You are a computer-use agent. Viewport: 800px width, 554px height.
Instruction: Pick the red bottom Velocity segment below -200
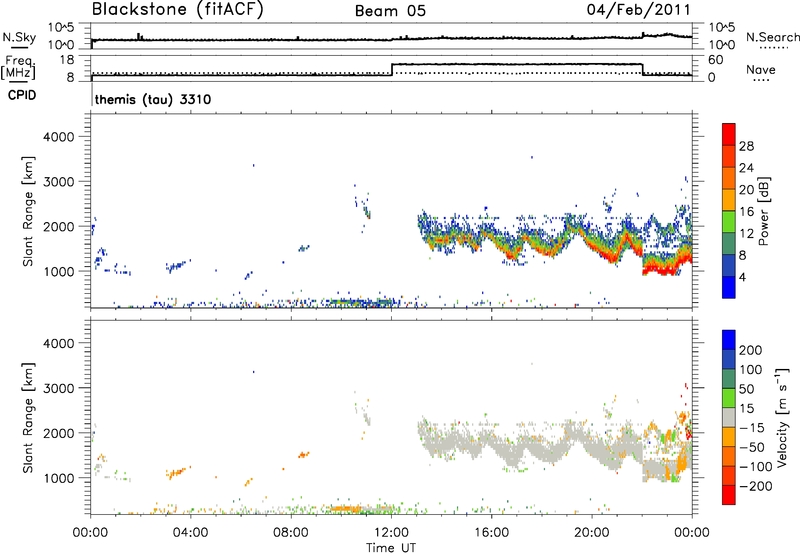(x=729, y=495)
